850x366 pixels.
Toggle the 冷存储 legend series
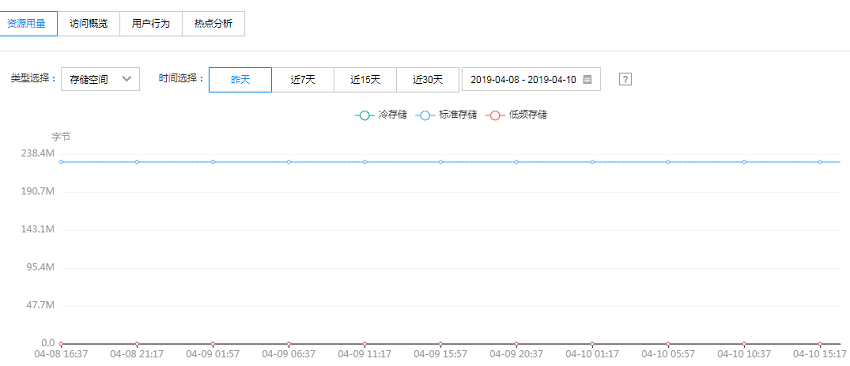(x=381, y=115)
